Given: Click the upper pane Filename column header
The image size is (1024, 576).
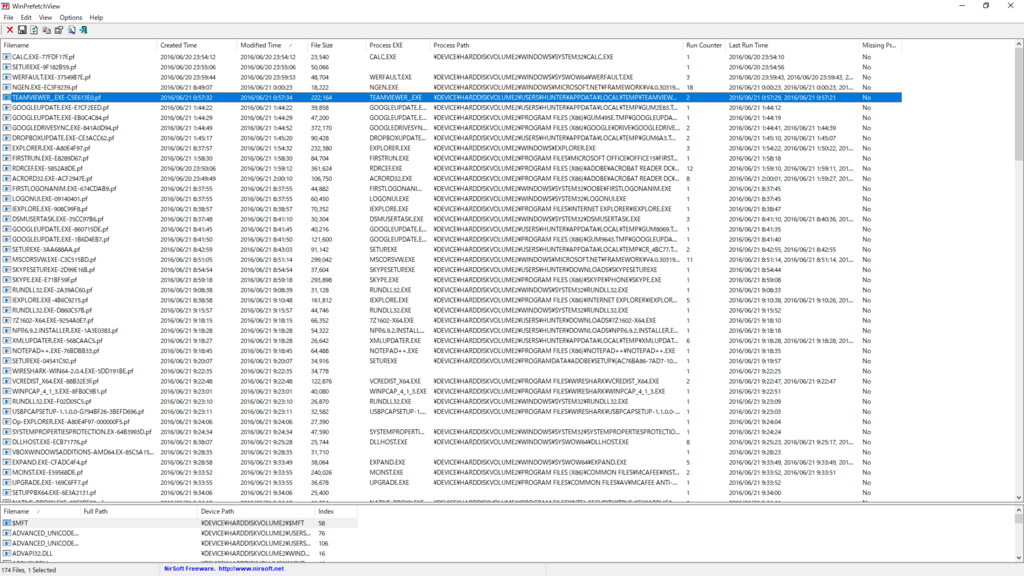Looking at the screenshot, I should pyautogui.click(x=78, y=46).
